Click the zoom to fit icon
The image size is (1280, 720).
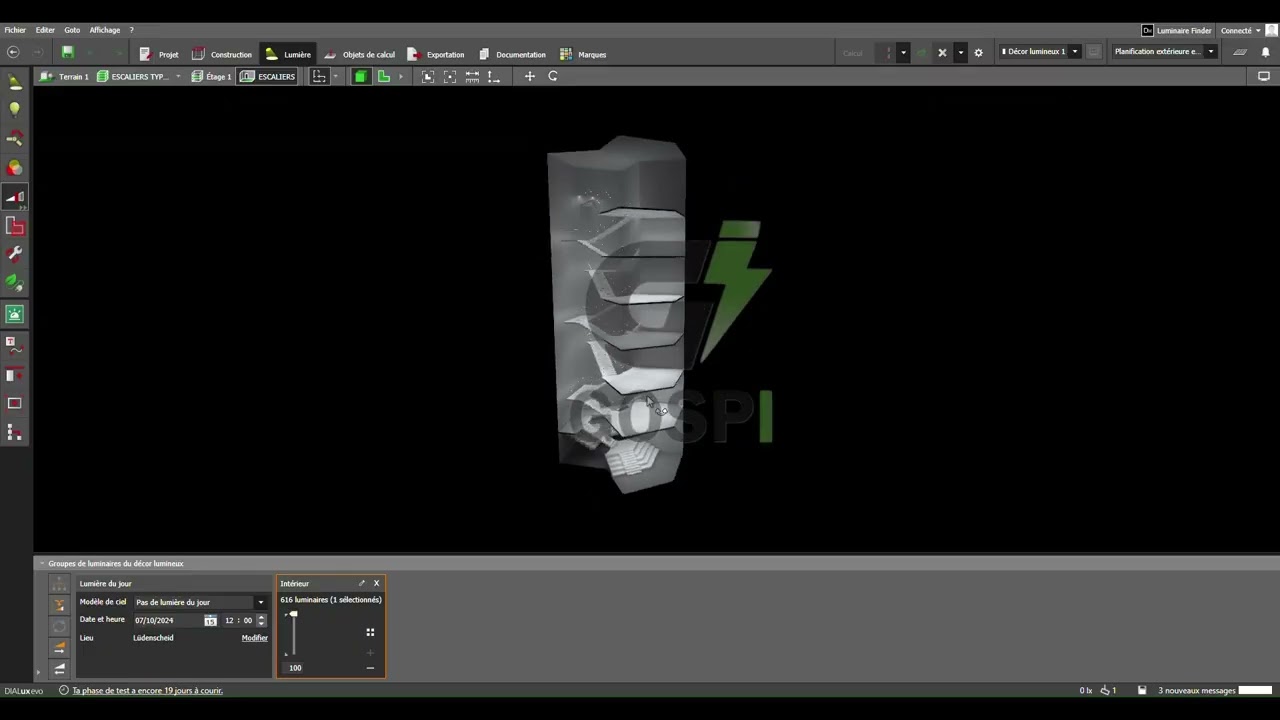click(x=428, y=76)
